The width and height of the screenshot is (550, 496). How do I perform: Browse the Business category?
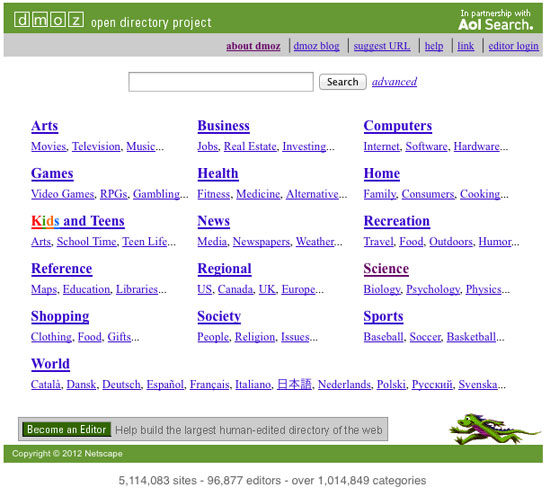tap(223, 126)
